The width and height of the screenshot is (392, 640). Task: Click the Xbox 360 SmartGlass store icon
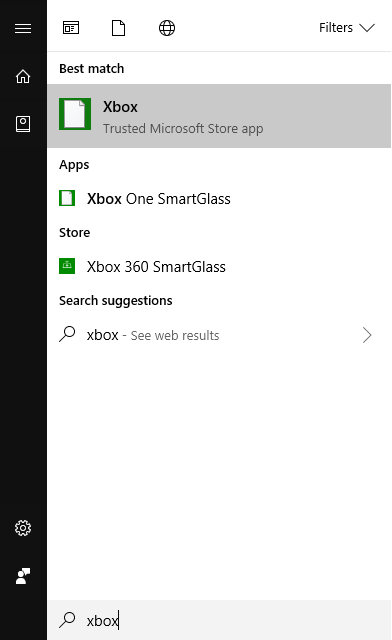click(x=67, y=266)
